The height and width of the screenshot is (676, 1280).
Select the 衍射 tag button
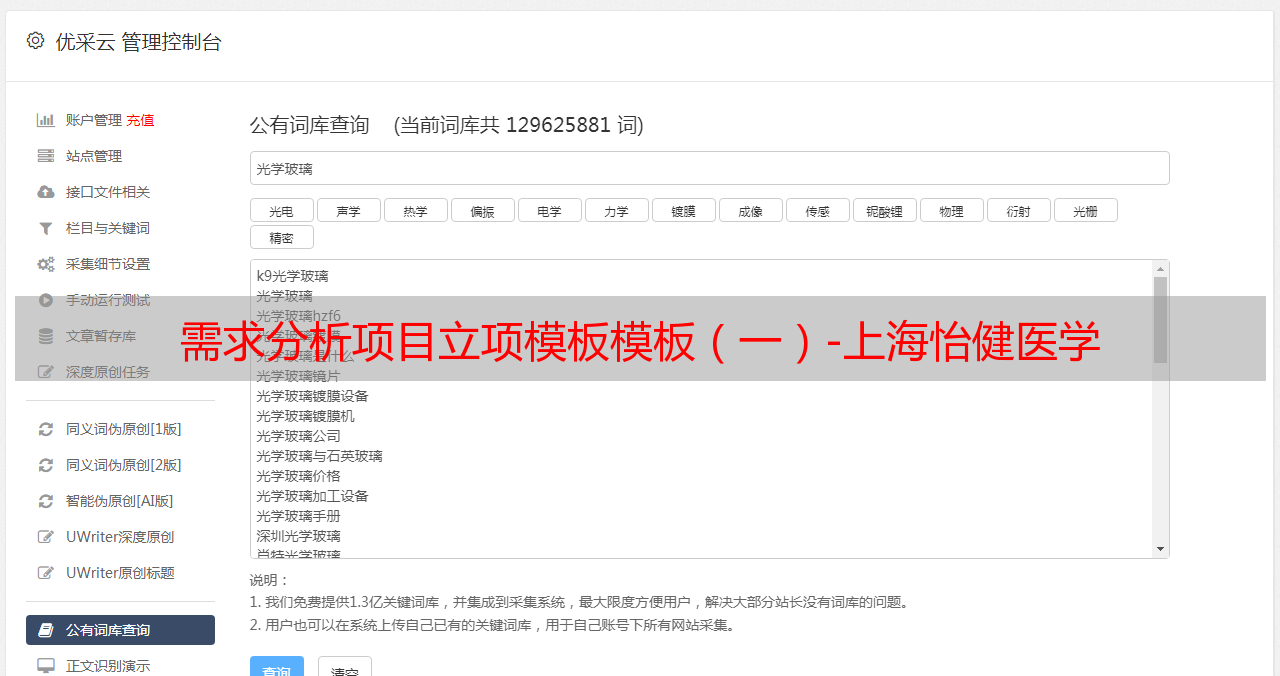click(1019, 210)
